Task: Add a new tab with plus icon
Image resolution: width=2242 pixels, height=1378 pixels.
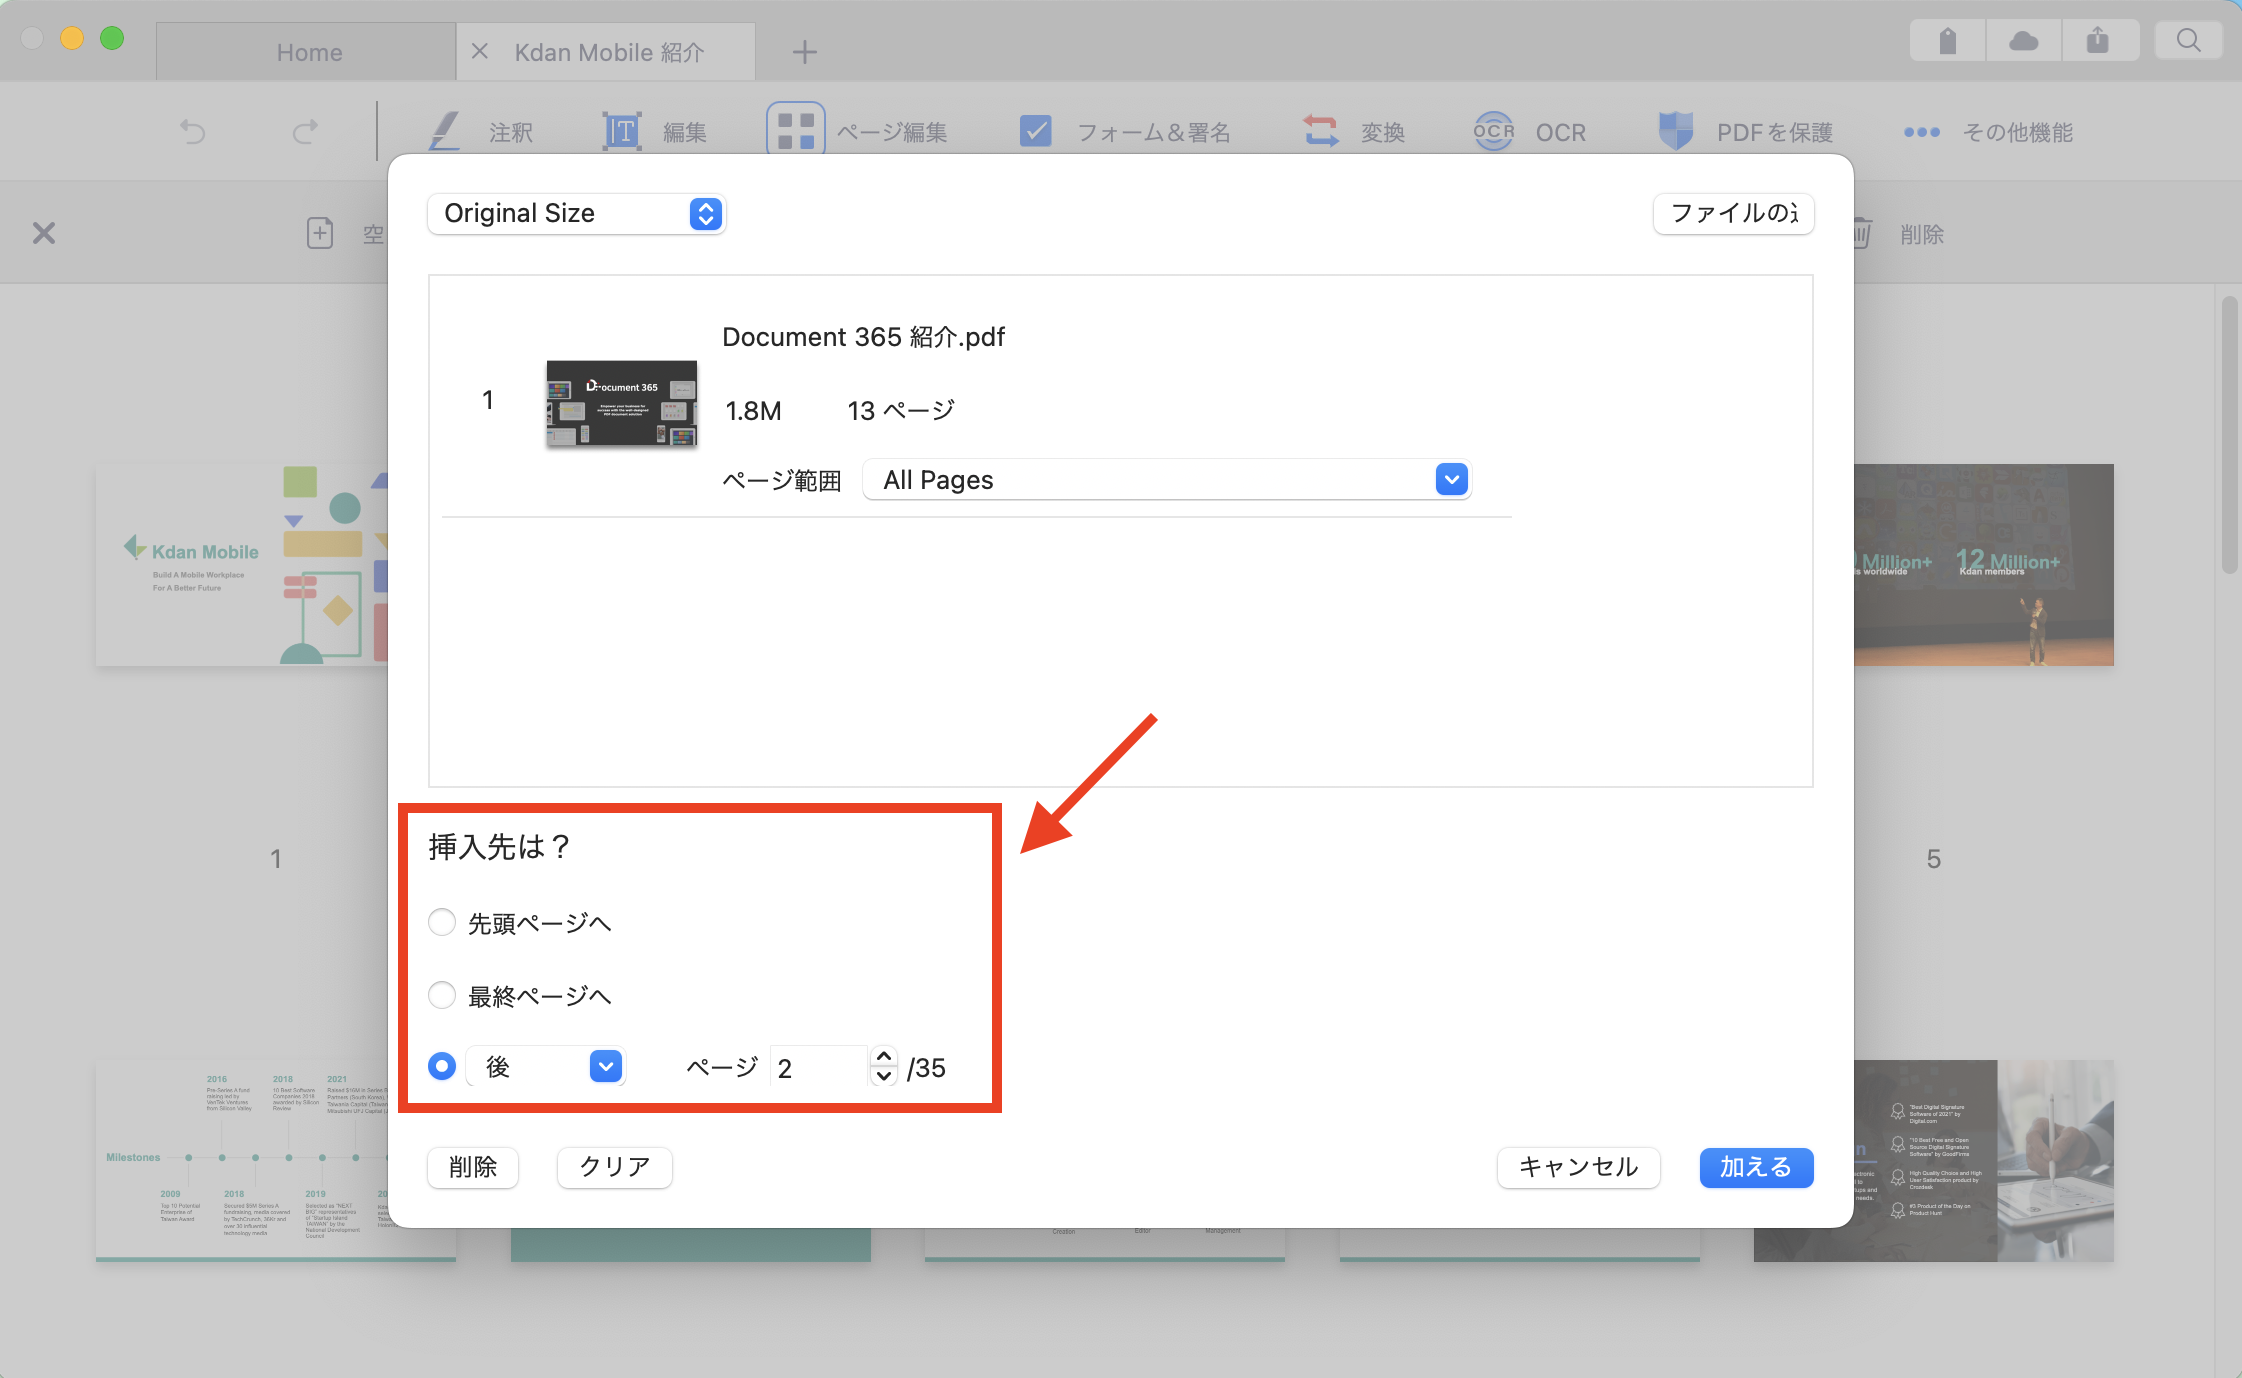Action: [x=805, y=52]
